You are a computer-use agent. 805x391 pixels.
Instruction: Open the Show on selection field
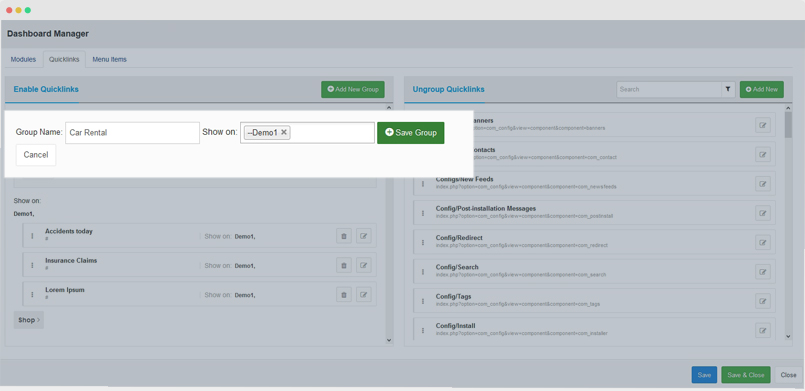coord(307,132)
